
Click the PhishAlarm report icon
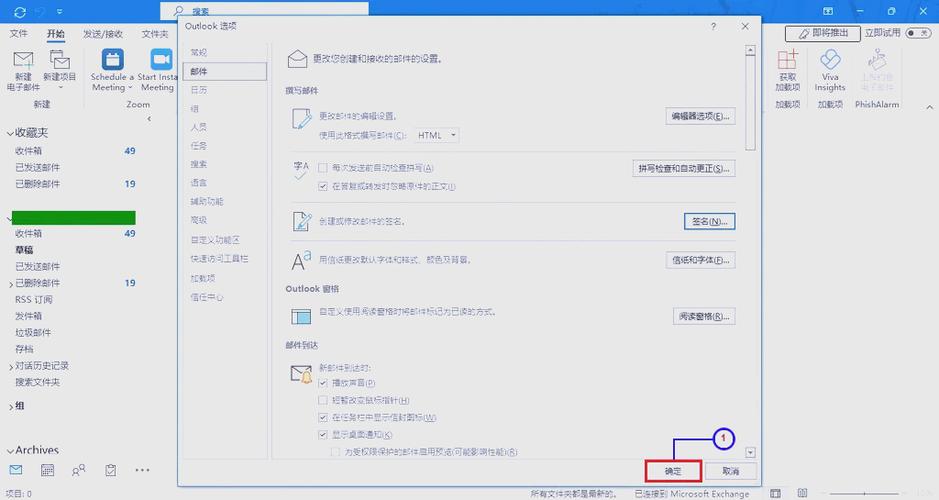pos(877,60)
